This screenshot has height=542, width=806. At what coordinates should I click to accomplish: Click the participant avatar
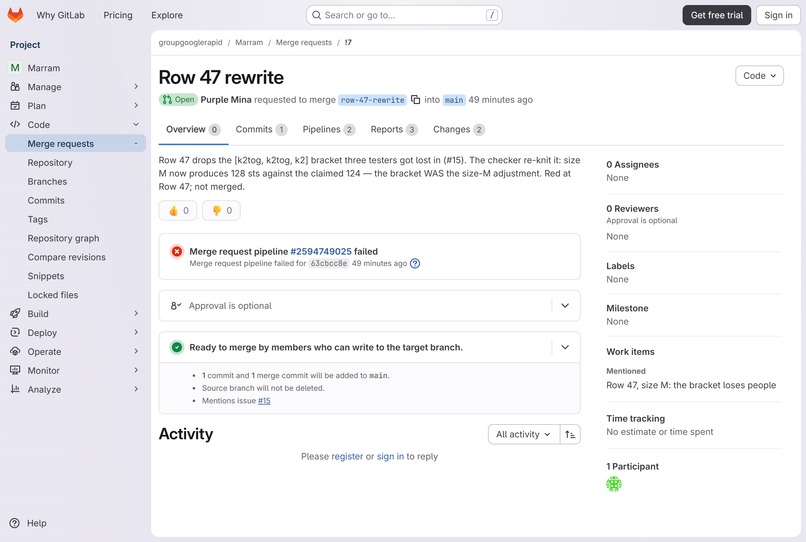tap(614, 484)
